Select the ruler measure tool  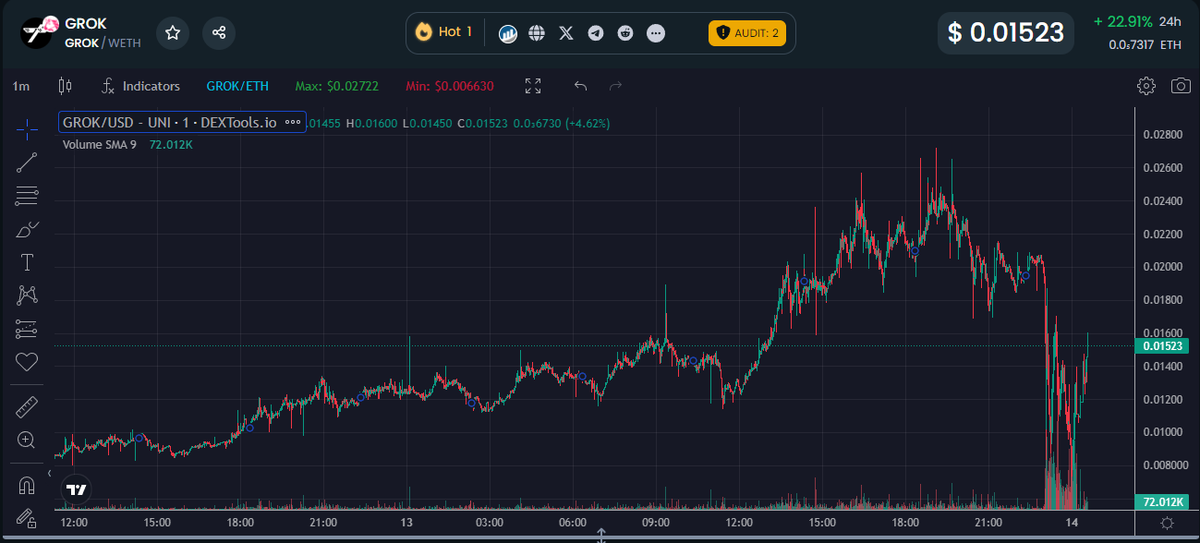pyautogui.click(x=27, y=406)
